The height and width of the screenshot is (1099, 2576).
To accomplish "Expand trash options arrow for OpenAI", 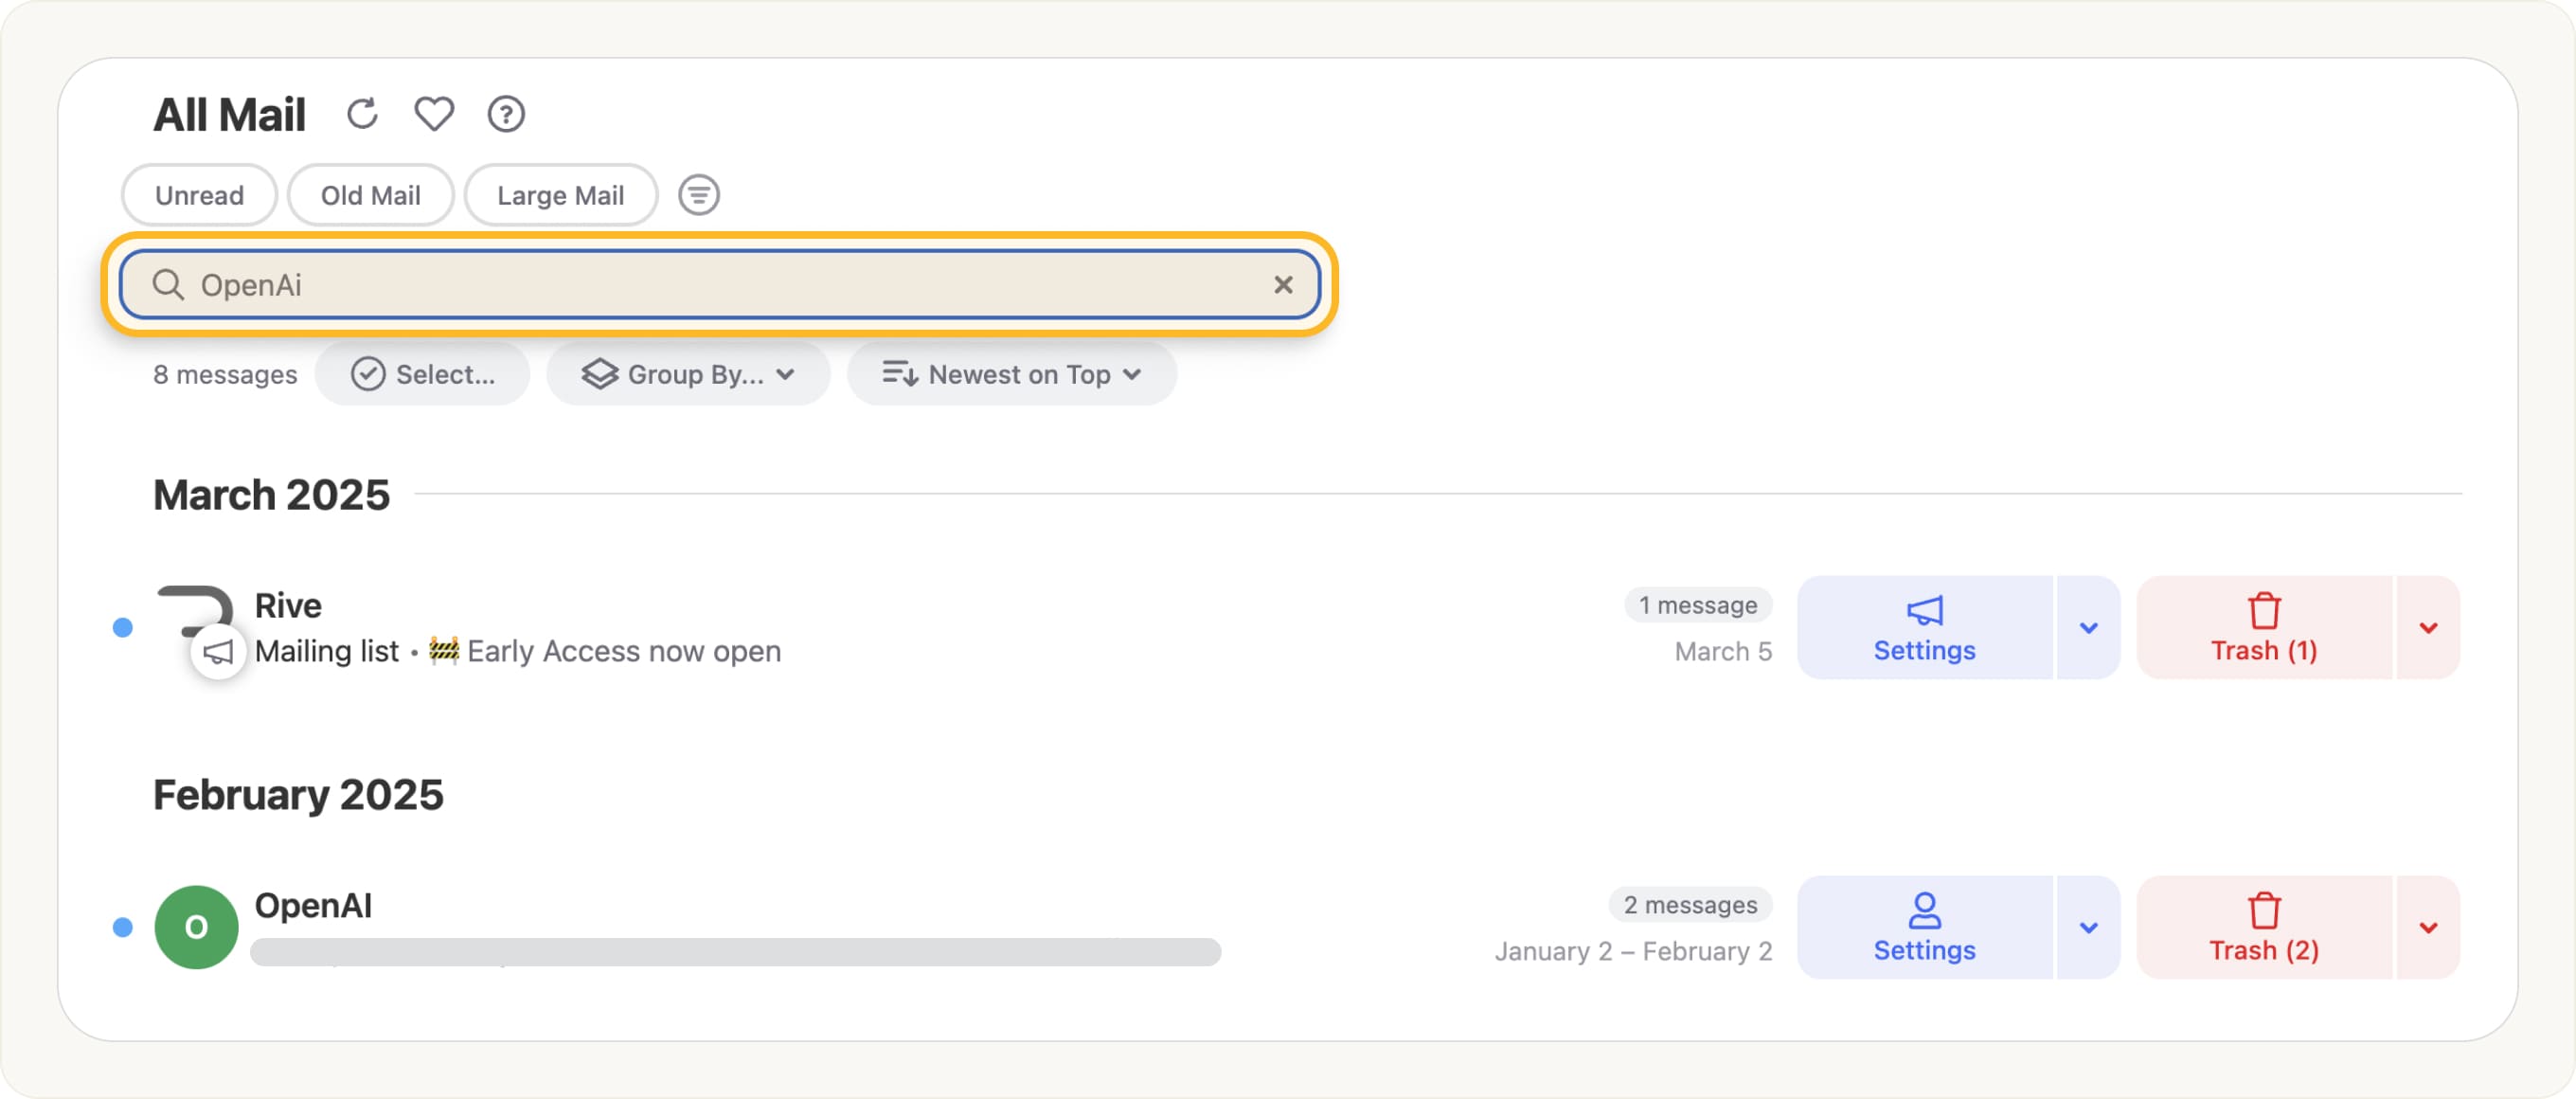I will [x=2428, y=928].
